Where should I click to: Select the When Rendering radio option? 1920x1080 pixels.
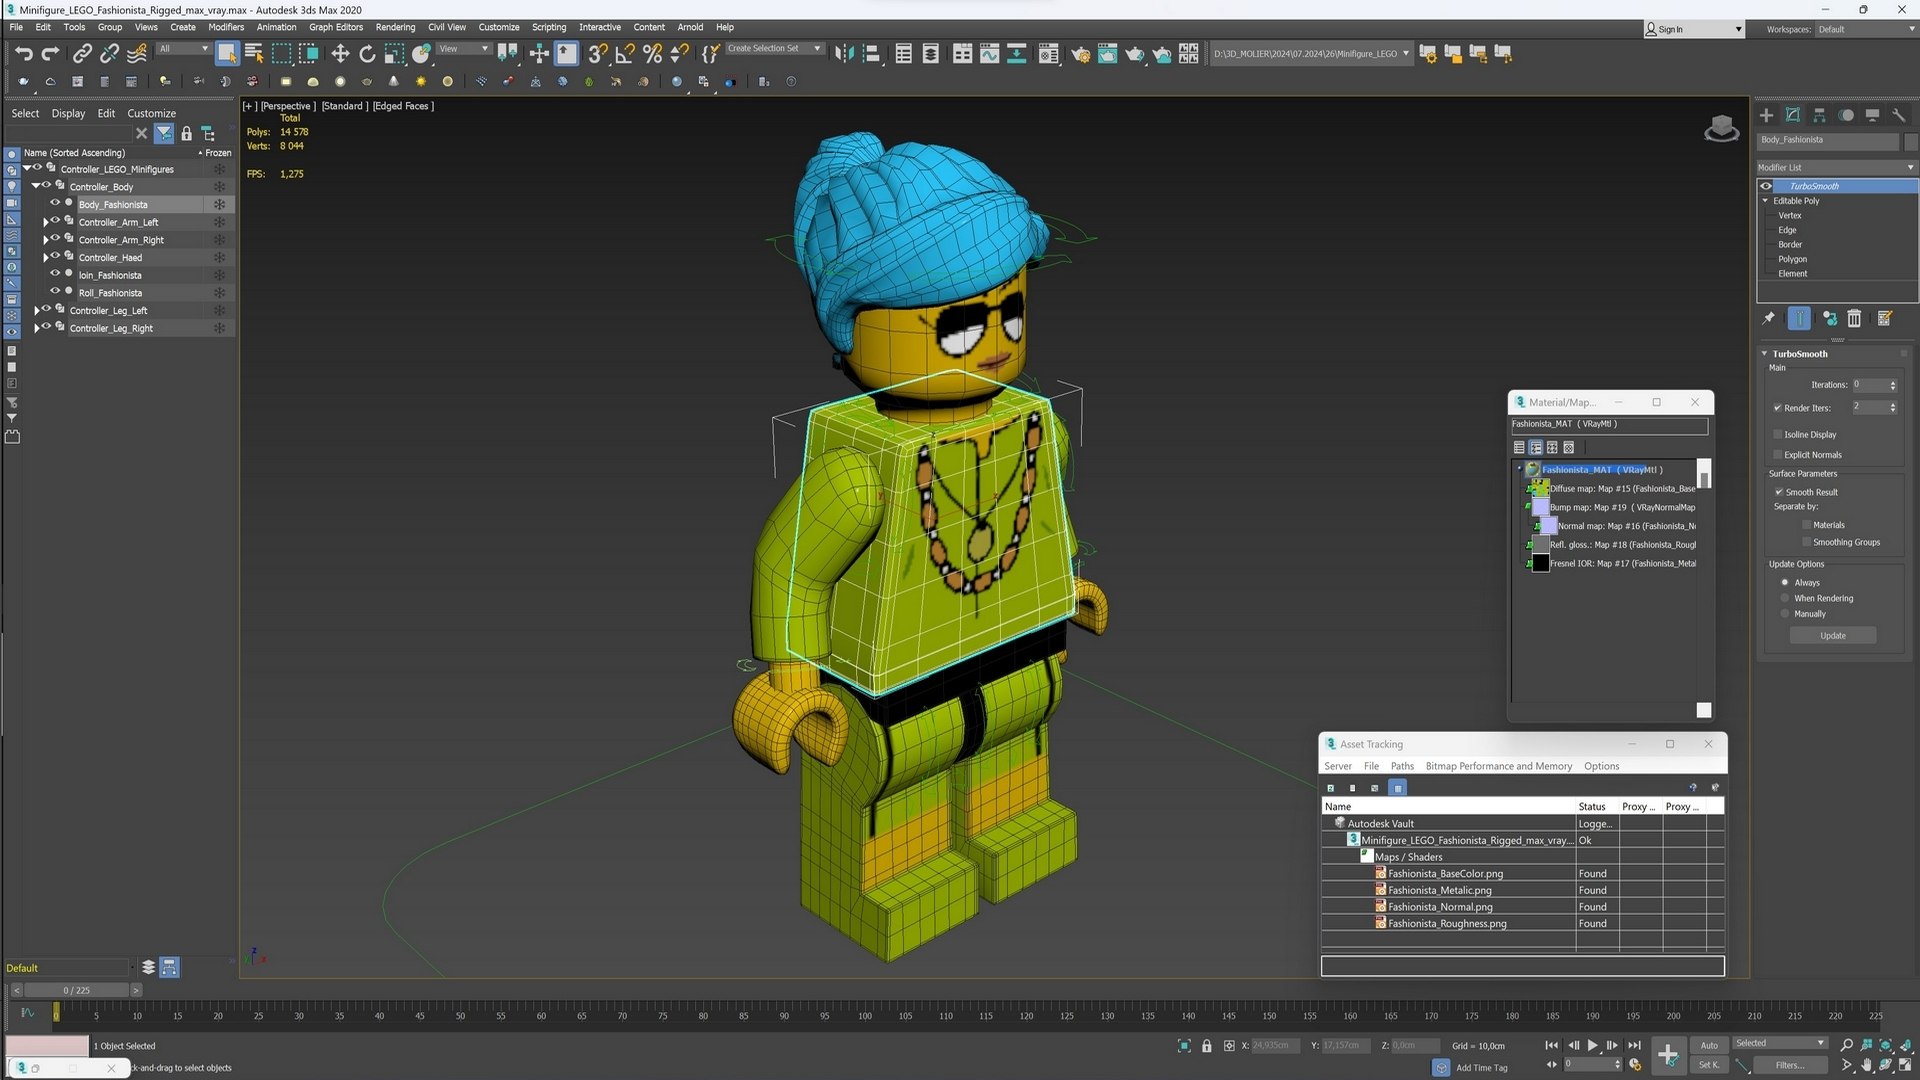(x=1785, y=598)
